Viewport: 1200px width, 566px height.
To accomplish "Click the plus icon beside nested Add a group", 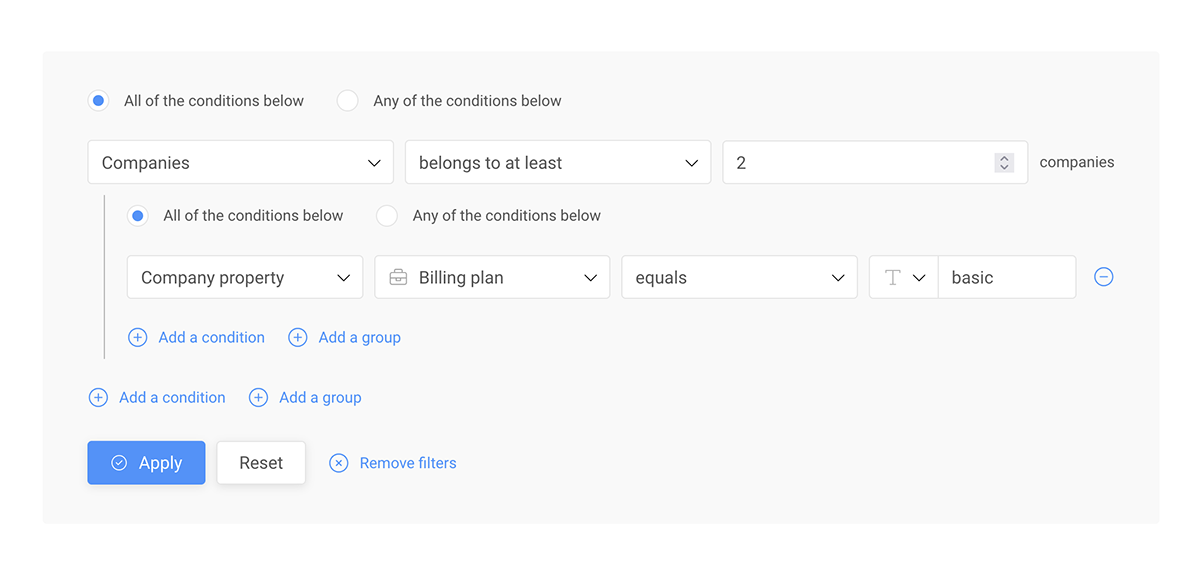I will (298, 337).
